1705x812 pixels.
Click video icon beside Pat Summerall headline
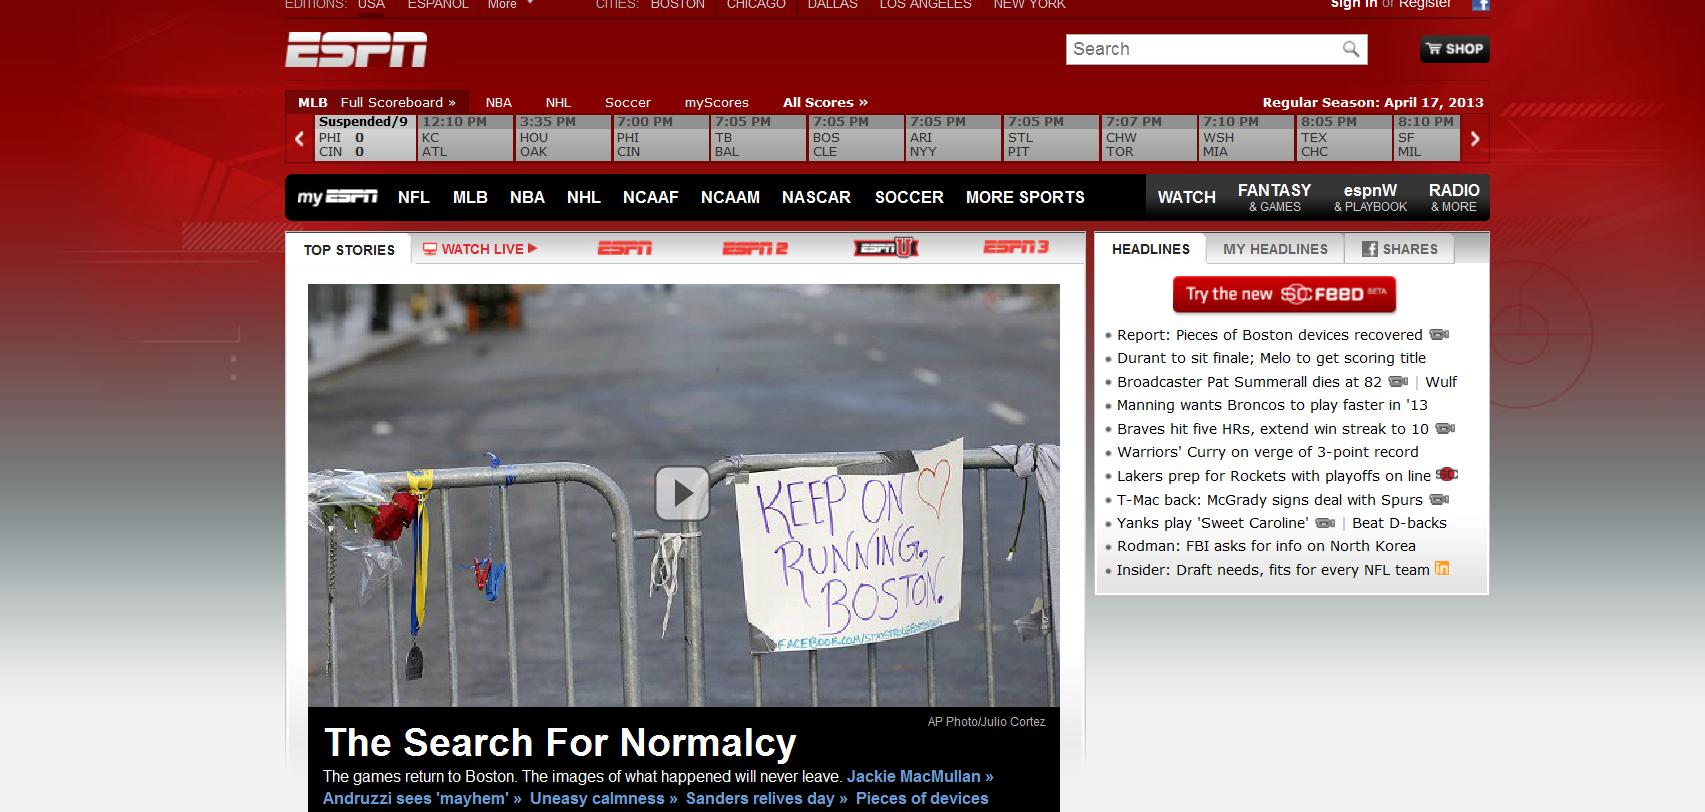[x=1398, y=382]
